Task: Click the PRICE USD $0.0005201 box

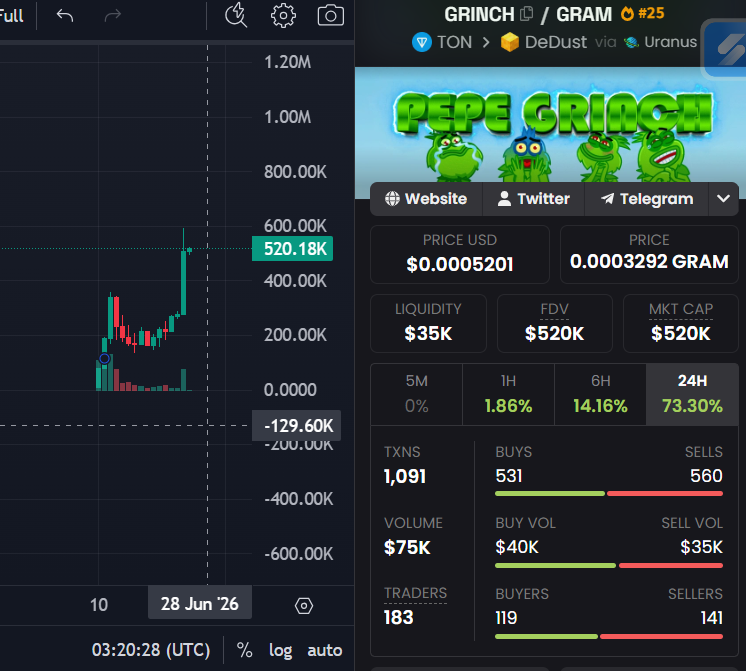Action: click(x=460, y=254)
